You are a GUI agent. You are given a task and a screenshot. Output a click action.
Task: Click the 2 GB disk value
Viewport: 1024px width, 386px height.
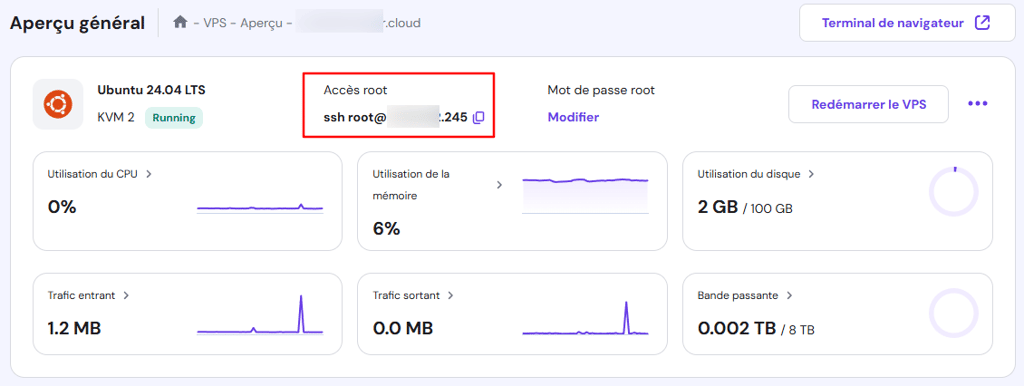tap(718, 207)
